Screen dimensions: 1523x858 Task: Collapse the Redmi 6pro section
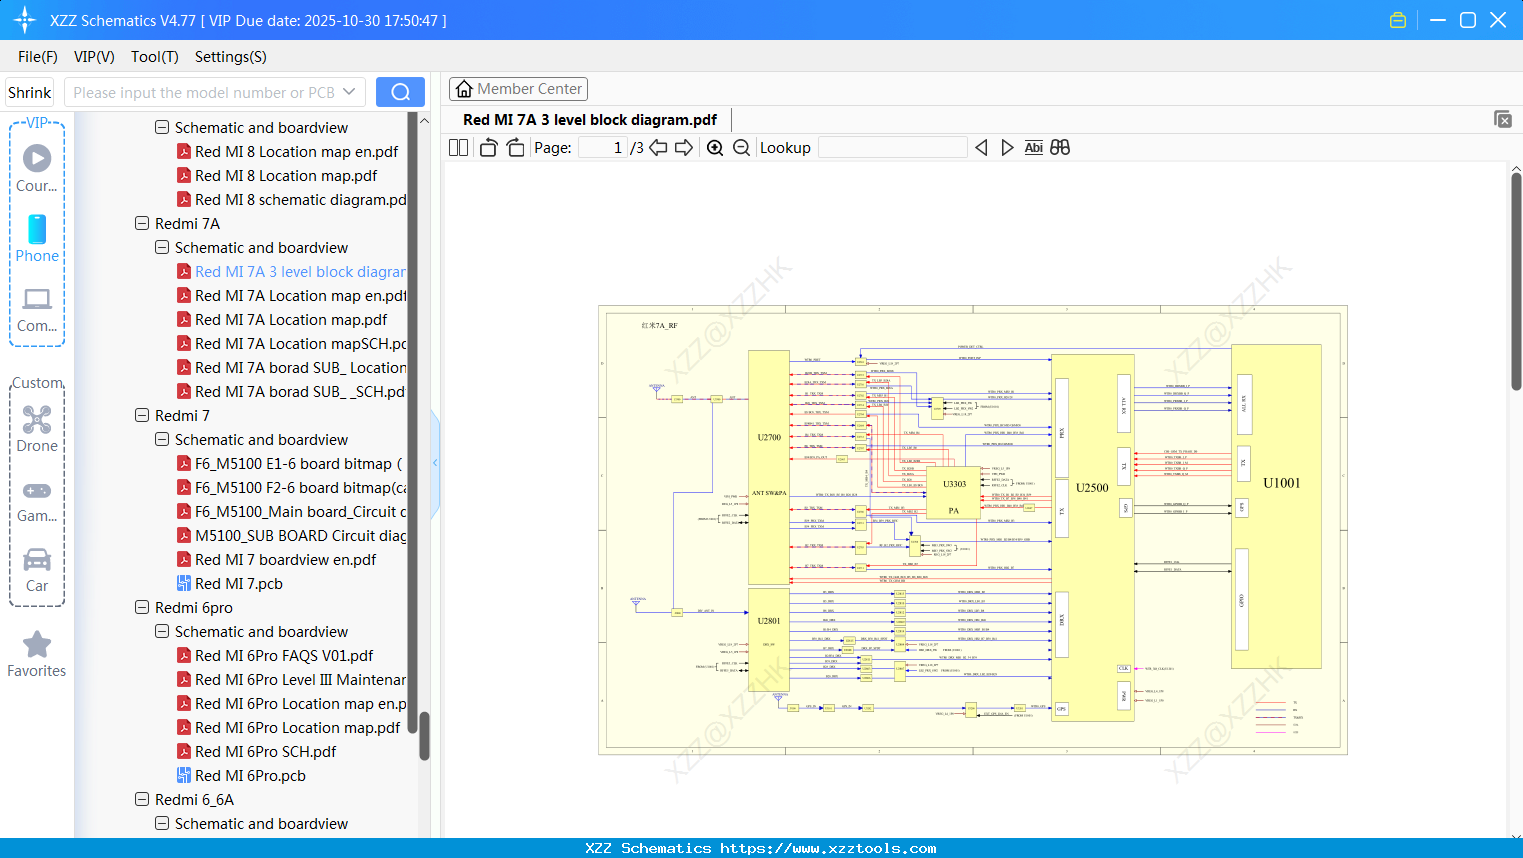tap(142, 607)
